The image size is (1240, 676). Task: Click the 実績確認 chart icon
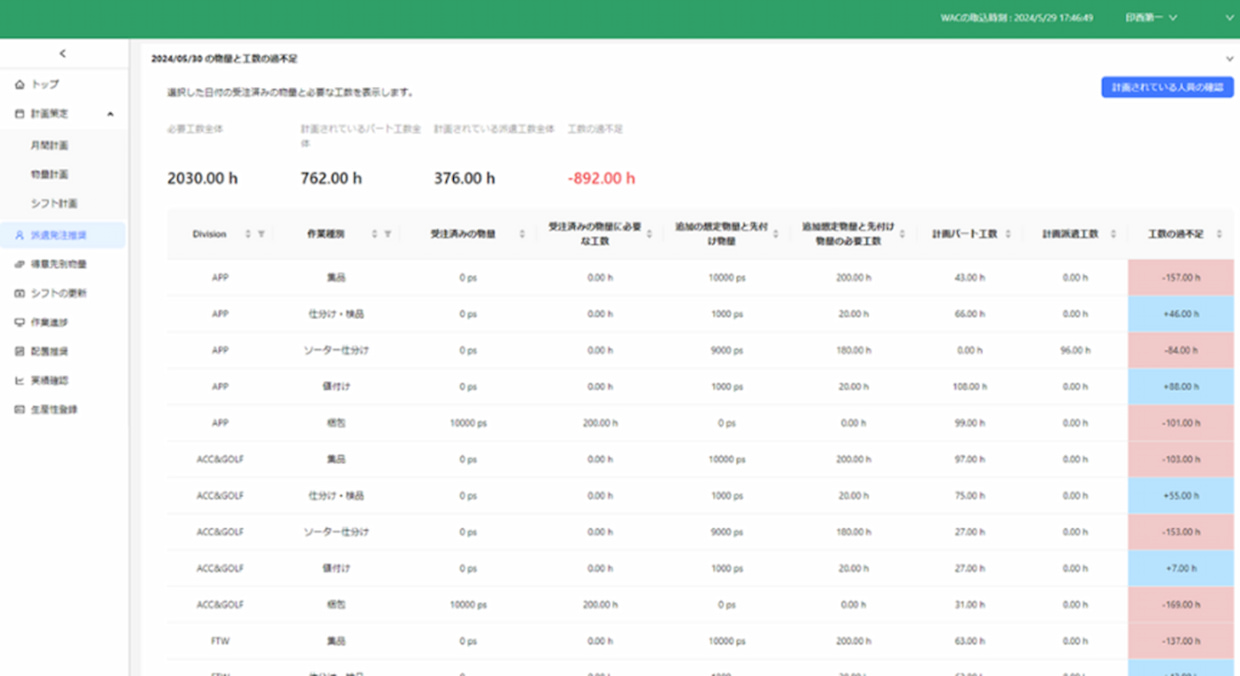click(19, 380)
